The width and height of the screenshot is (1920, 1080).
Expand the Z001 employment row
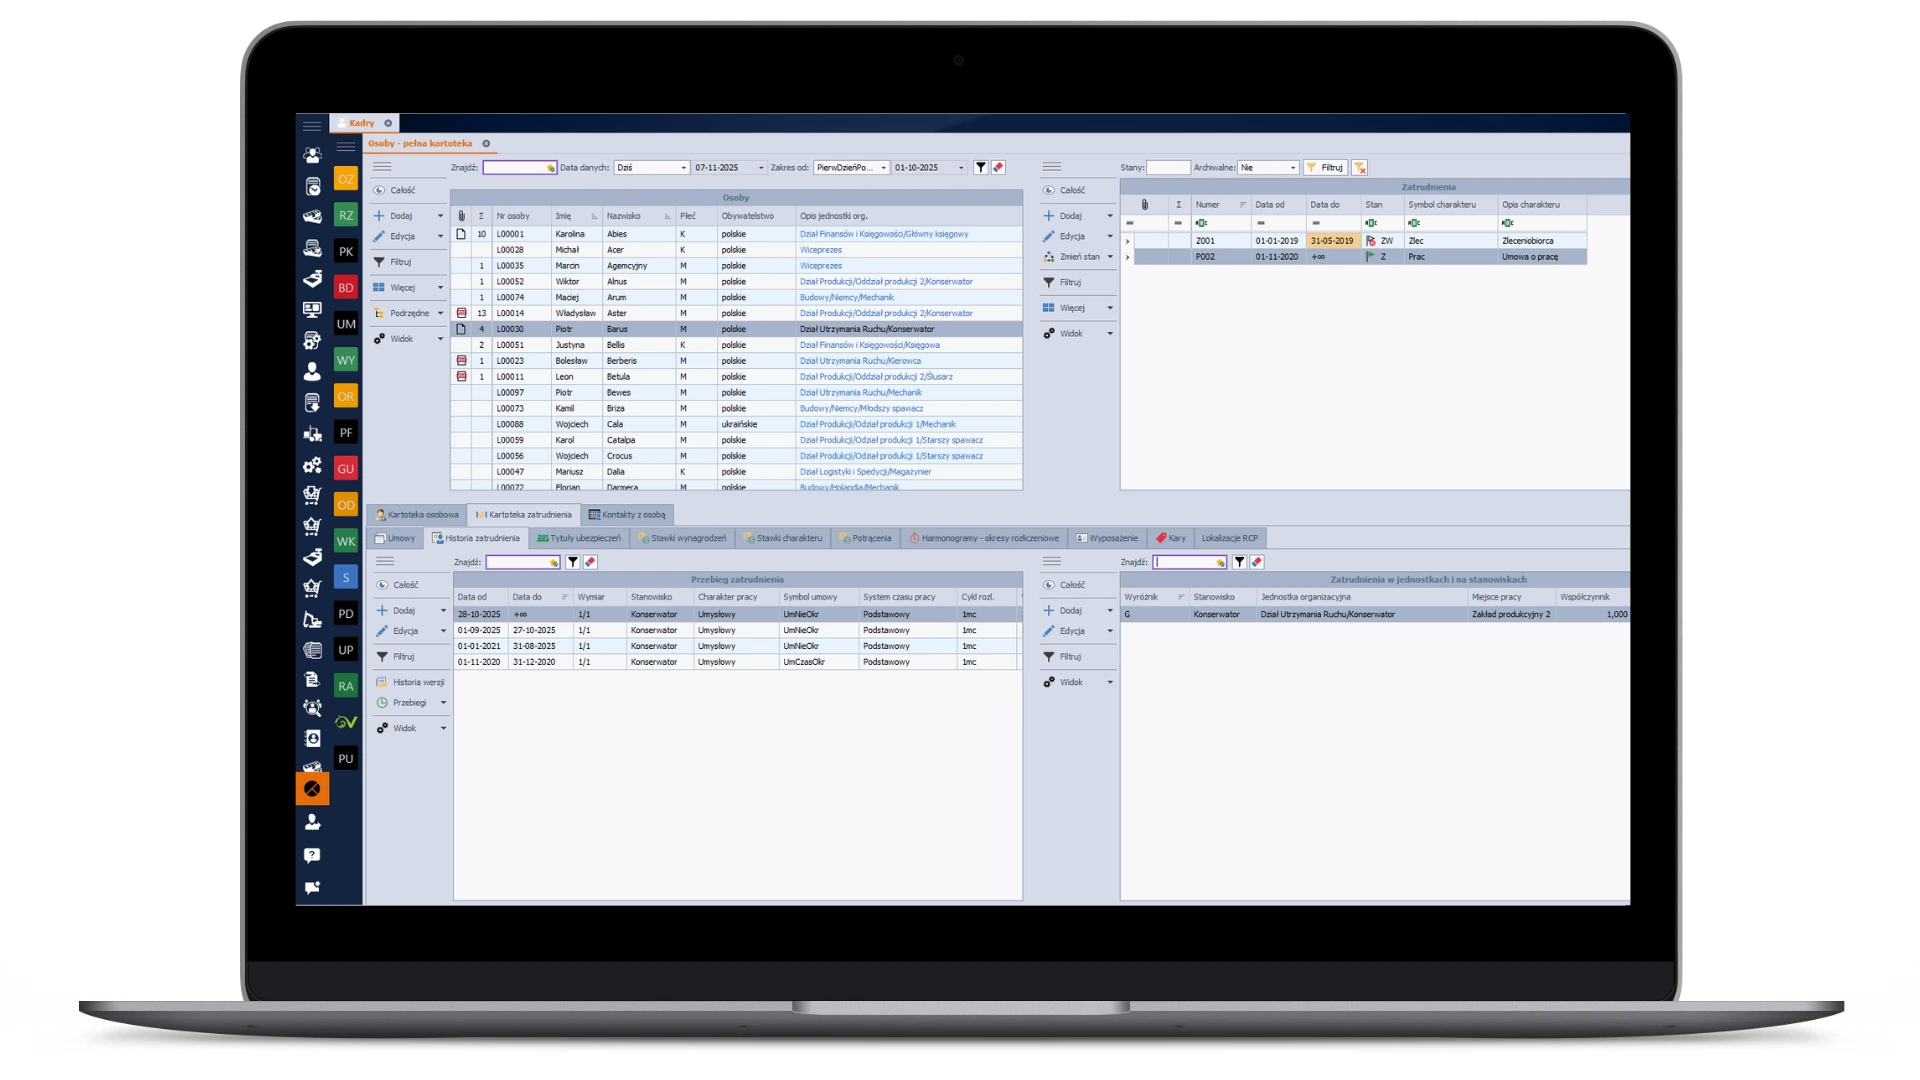(x=1128, y=241)
